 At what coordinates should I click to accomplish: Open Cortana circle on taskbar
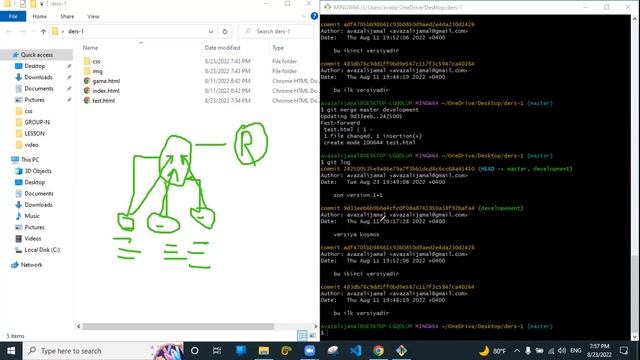[195, 351]
